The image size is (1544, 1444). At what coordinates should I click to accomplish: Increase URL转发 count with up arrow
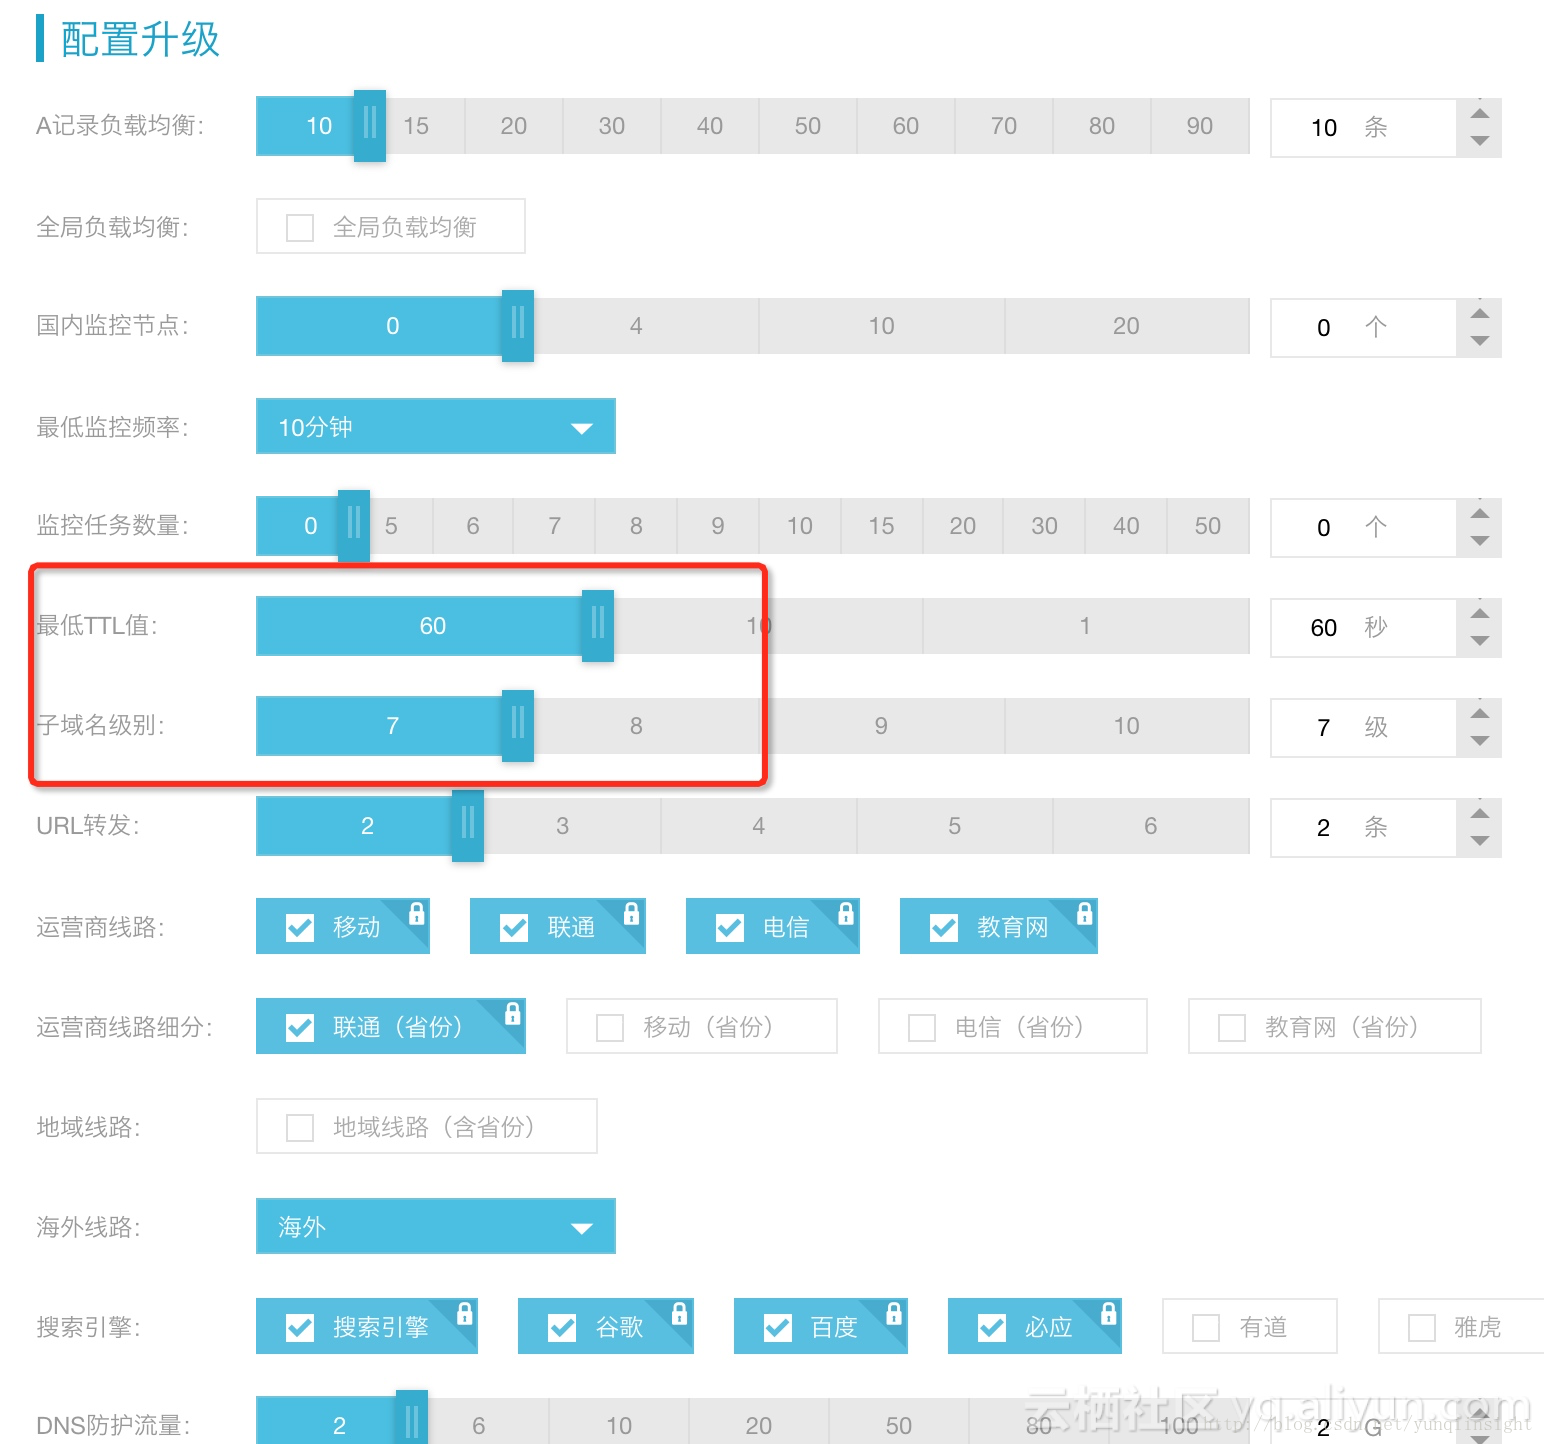pos(1480,813)
